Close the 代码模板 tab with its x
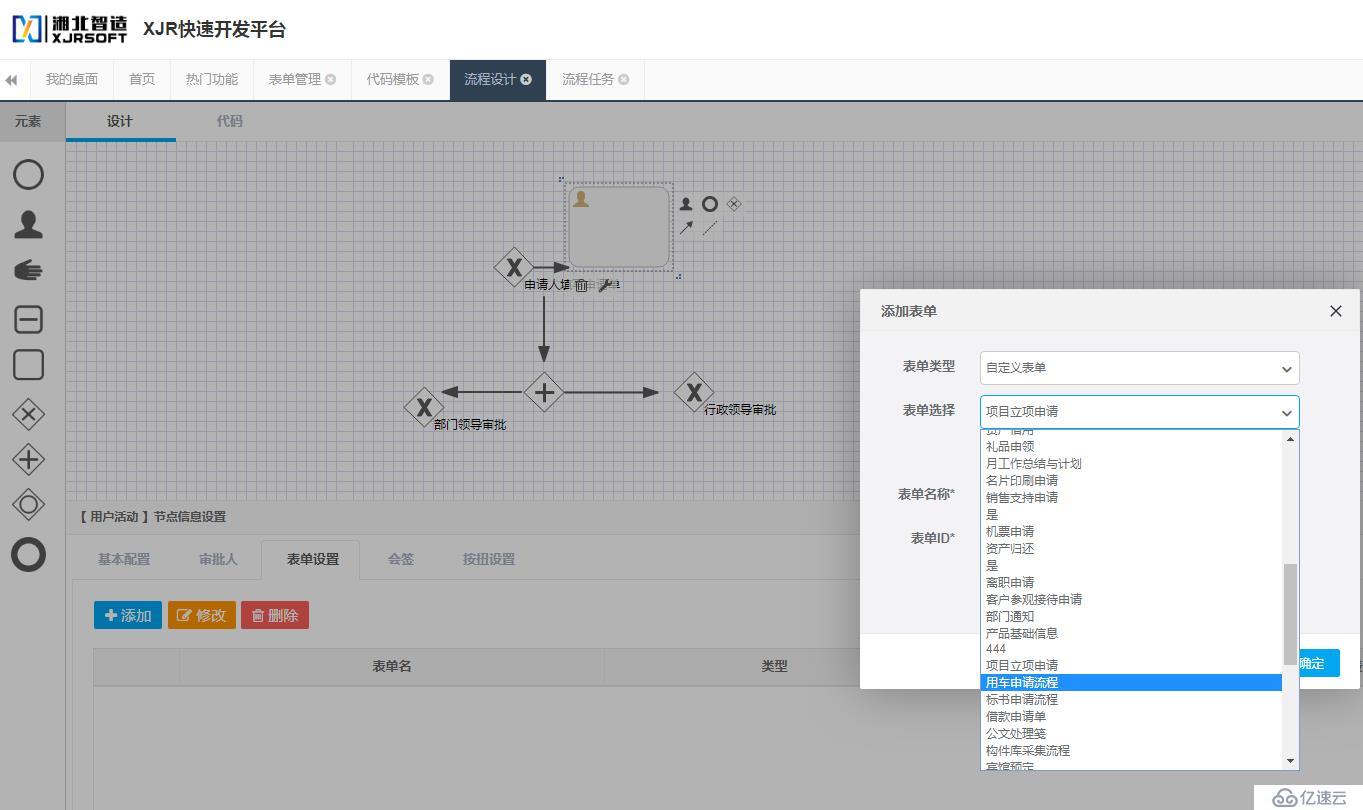The width and height of the screenshot is (1363, 810). [428, 80]
